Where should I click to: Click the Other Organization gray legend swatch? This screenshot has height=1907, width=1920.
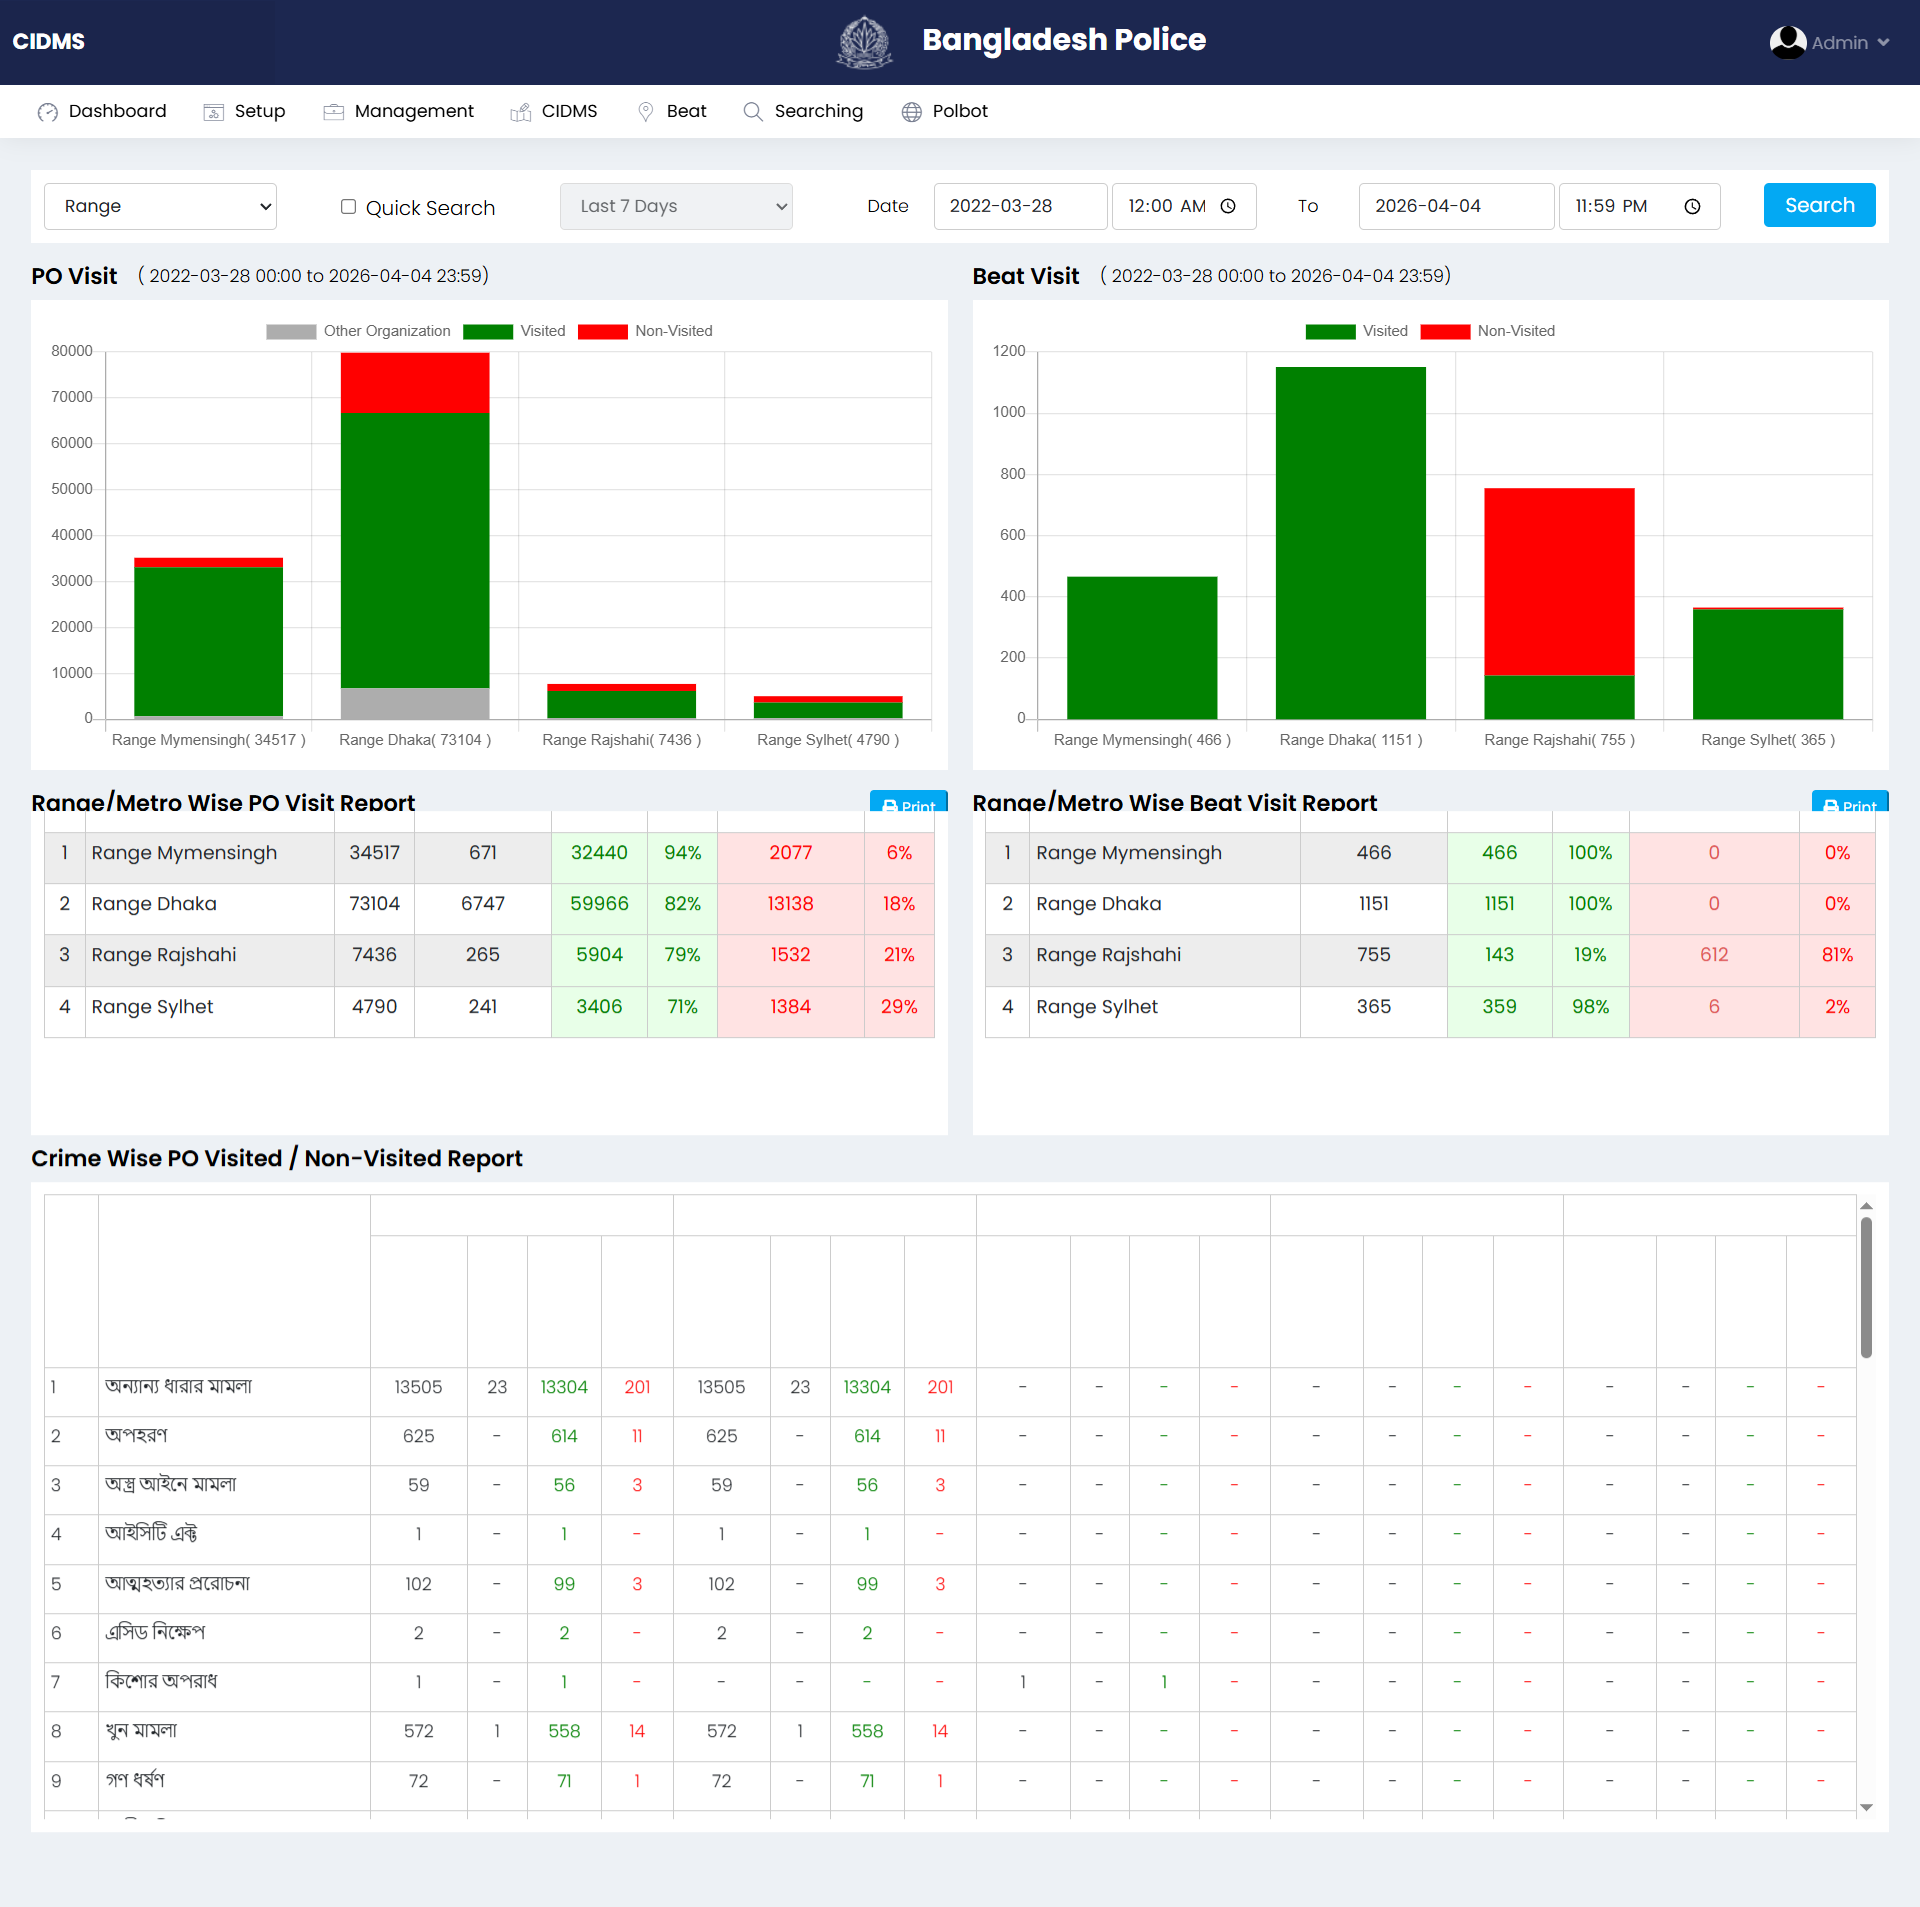click(x=291, y=331)
